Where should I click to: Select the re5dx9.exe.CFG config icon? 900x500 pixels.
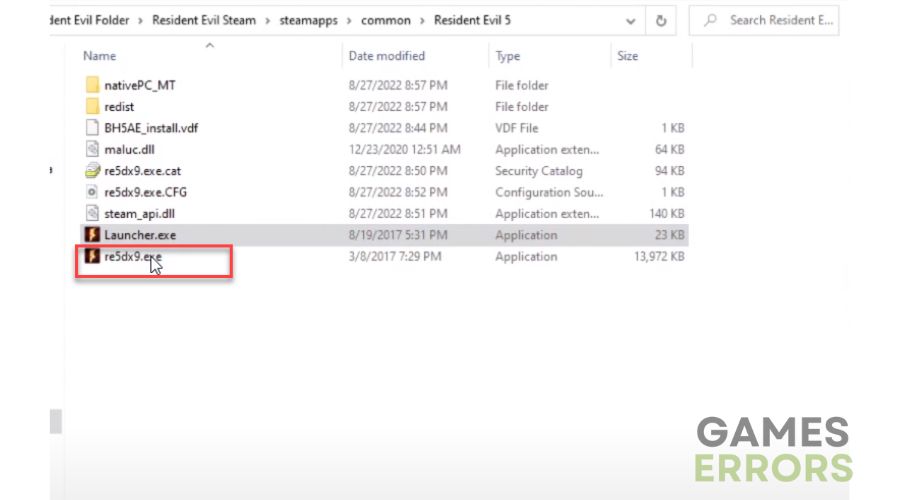92,192
